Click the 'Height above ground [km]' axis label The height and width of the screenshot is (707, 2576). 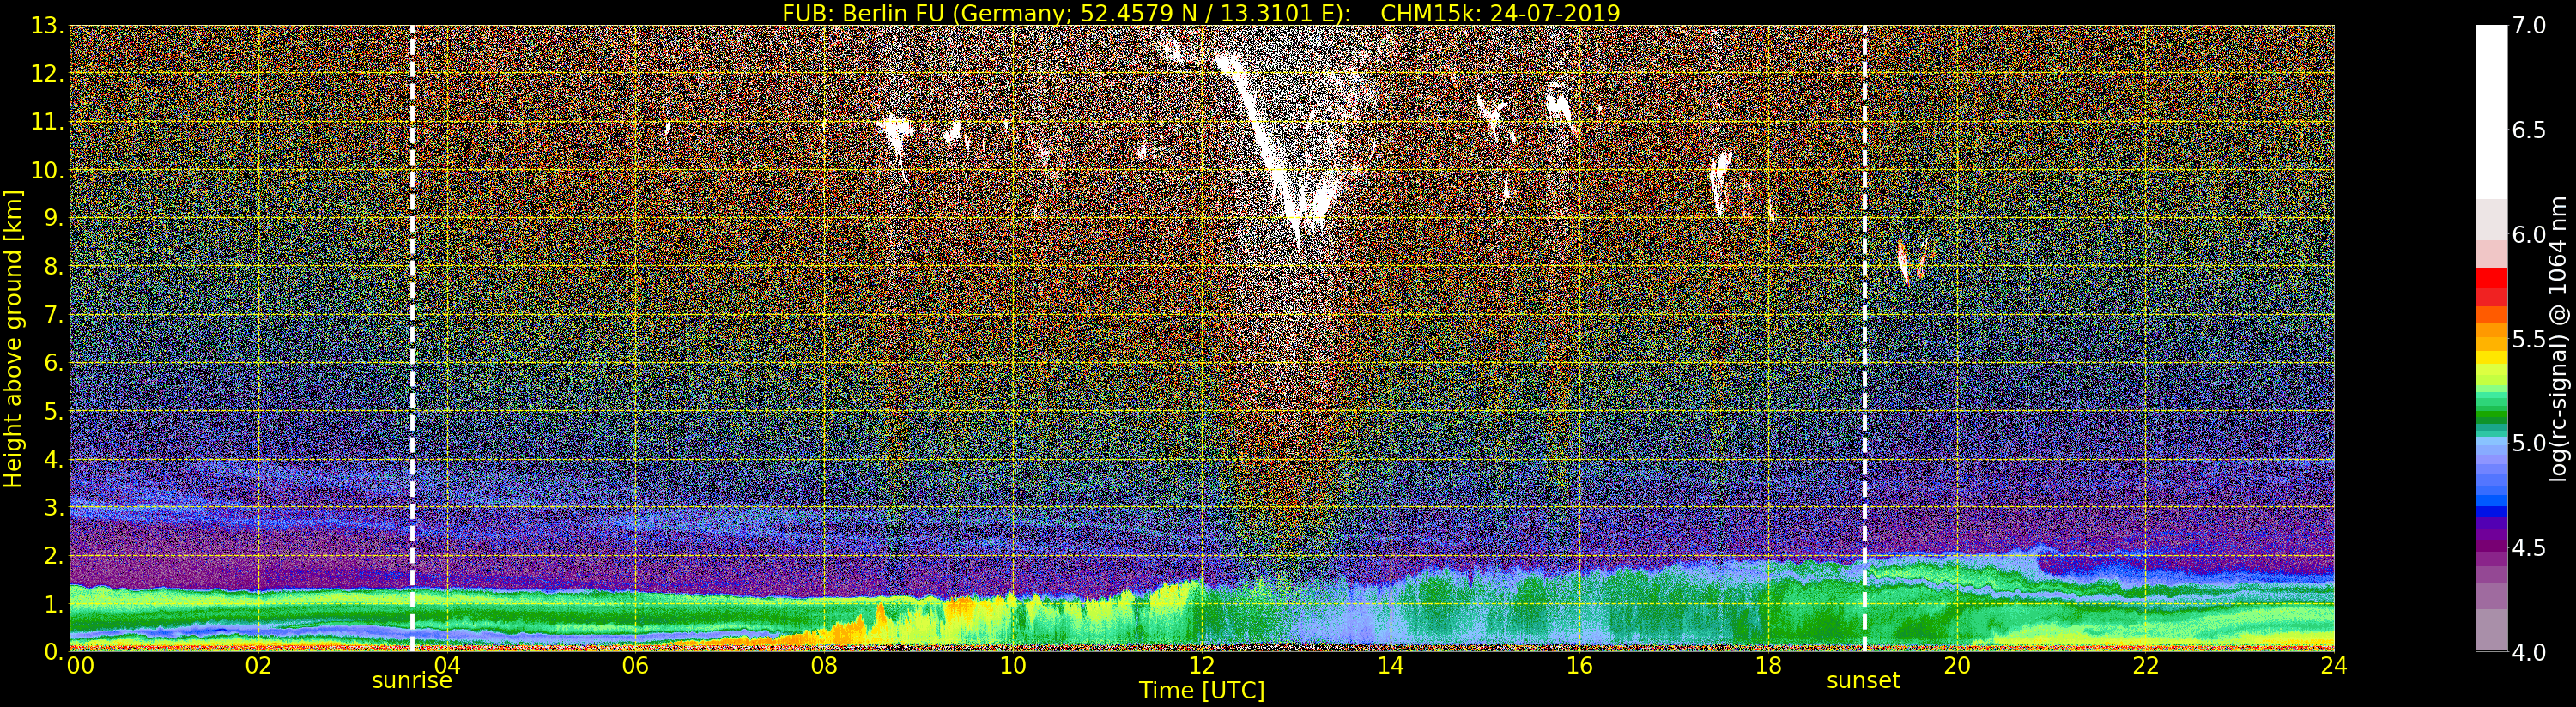point(13,339)
